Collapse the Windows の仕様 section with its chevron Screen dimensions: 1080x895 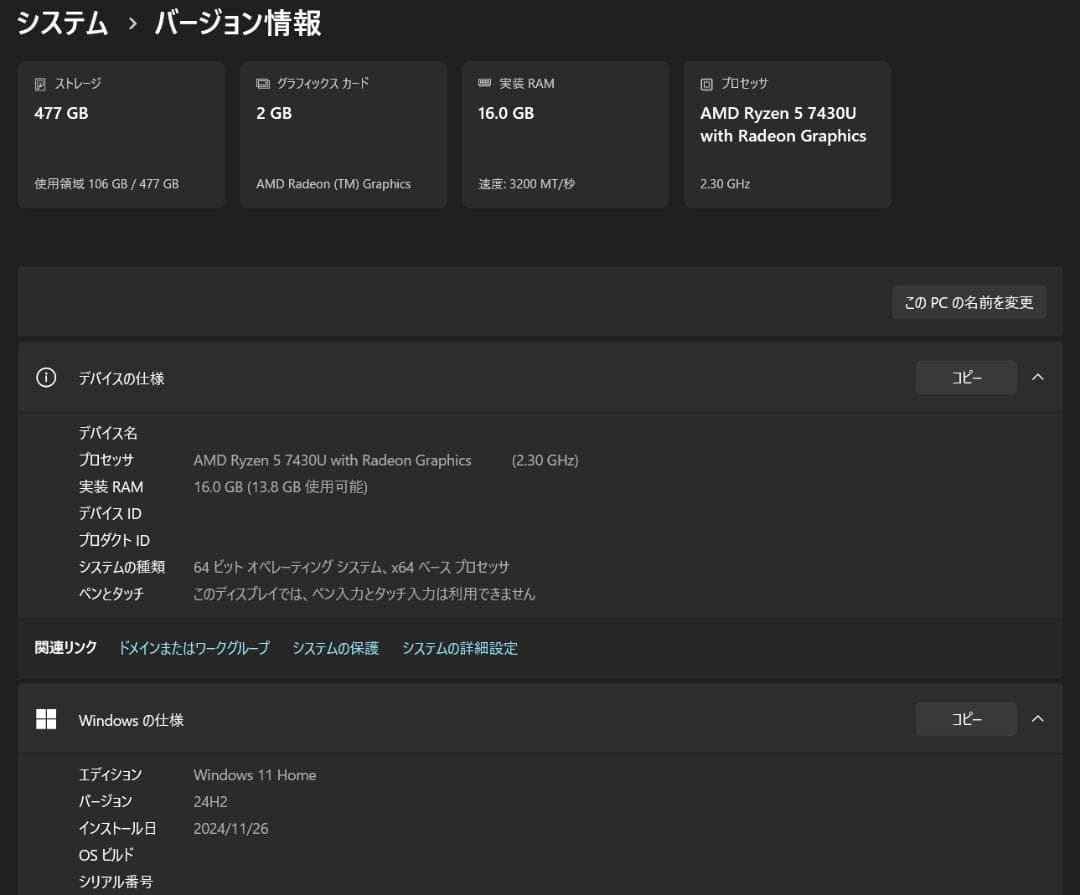coord(1038,719)
